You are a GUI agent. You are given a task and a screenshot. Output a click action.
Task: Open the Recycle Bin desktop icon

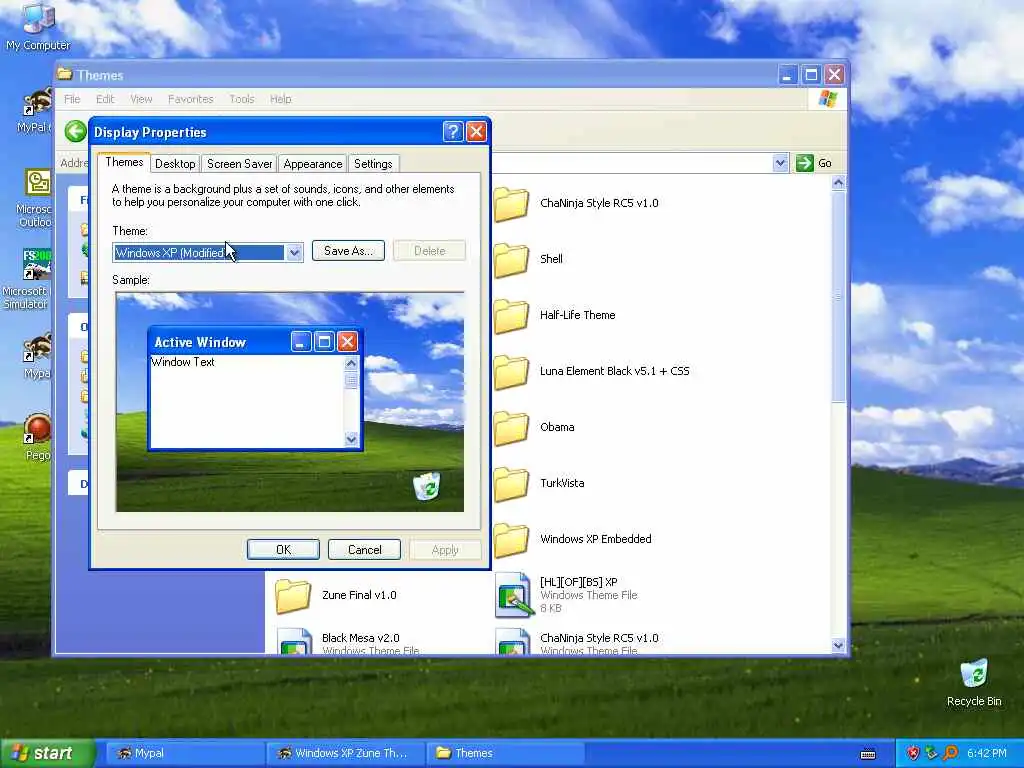[x=974, y=675]
